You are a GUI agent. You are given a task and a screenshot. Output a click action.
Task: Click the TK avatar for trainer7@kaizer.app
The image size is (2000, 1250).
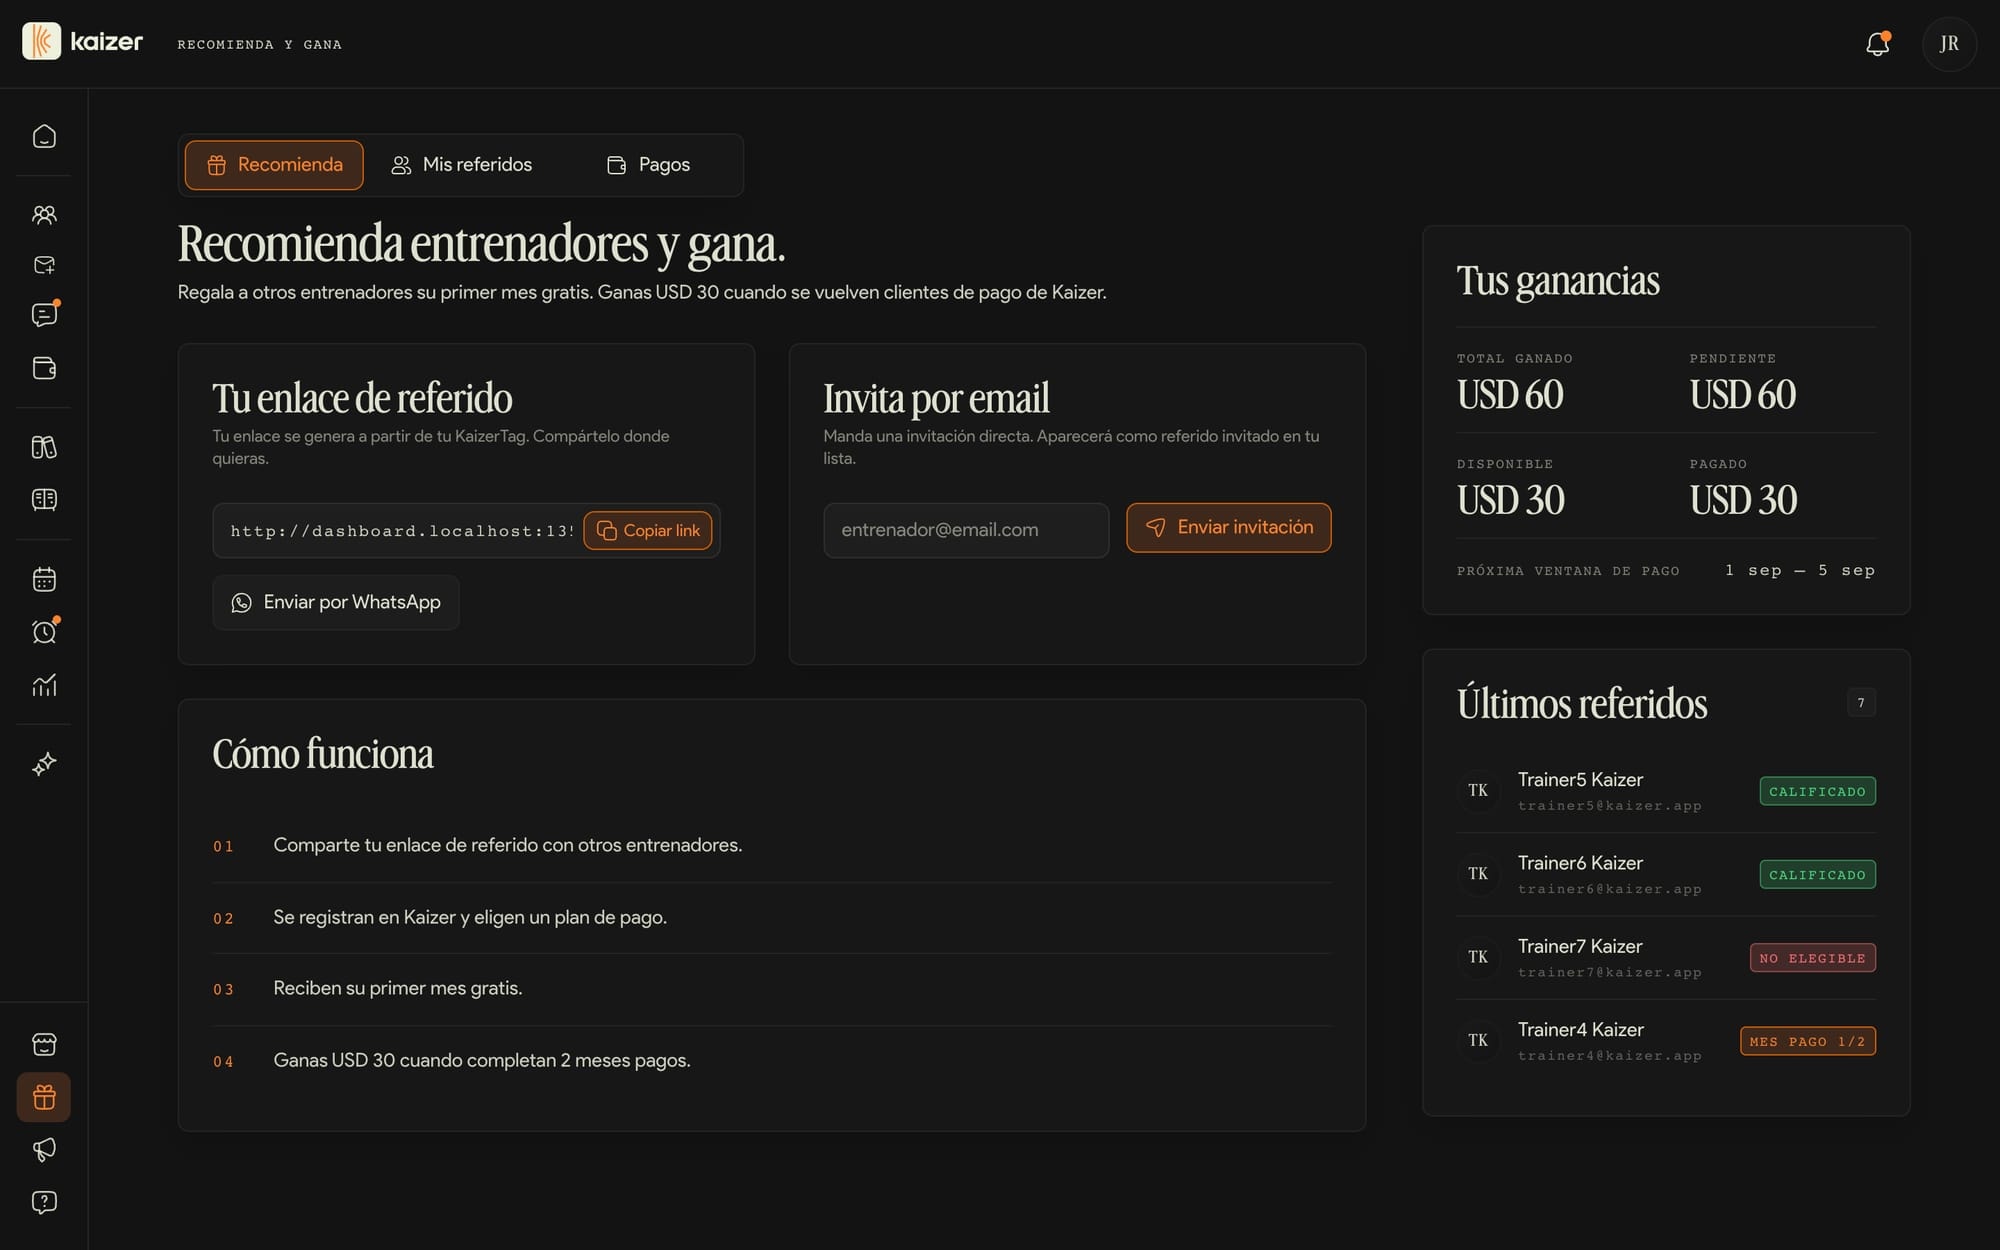pos(1478,958)
